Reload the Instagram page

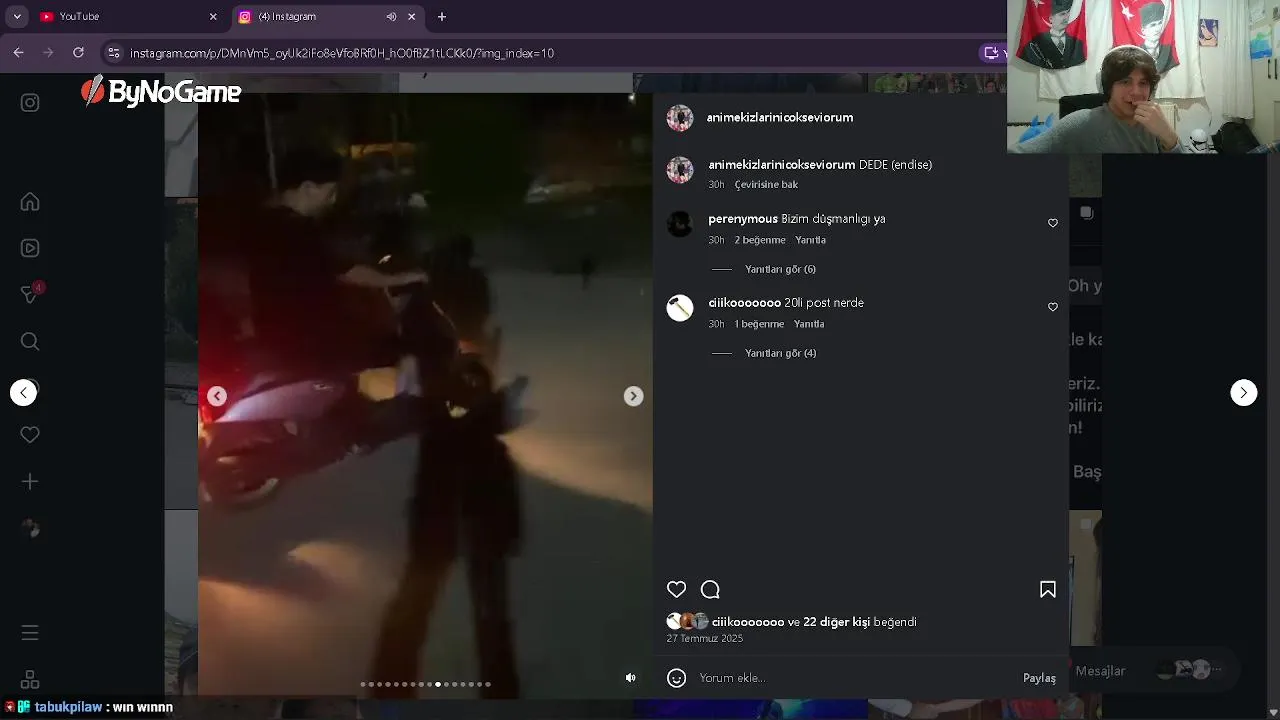[78, 52]
